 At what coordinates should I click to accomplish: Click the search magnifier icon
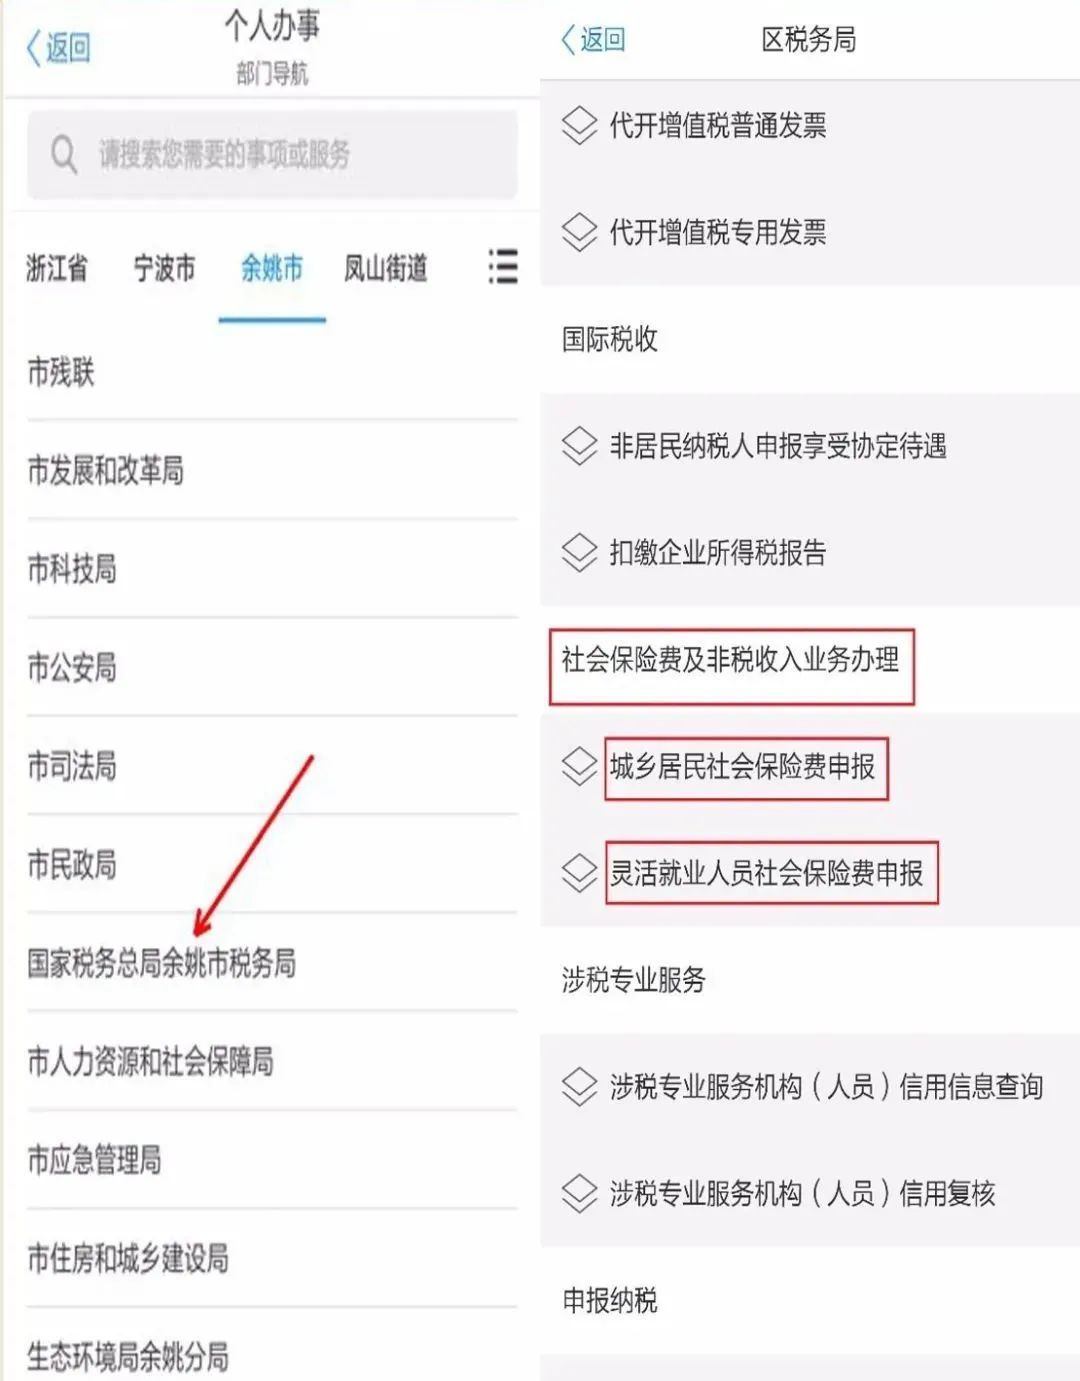(x=64, y=155)
